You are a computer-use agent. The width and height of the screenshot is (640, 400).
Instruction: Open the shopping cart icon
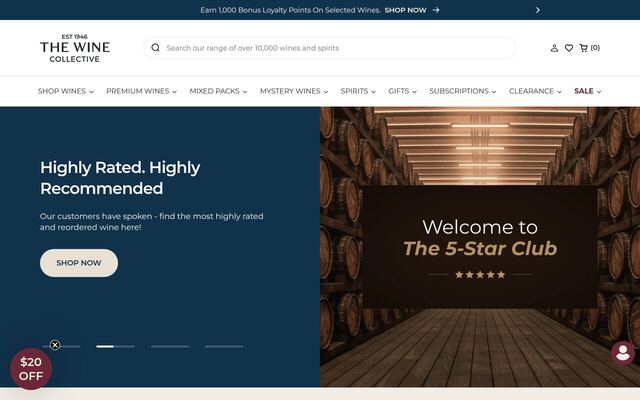[583, 48]
